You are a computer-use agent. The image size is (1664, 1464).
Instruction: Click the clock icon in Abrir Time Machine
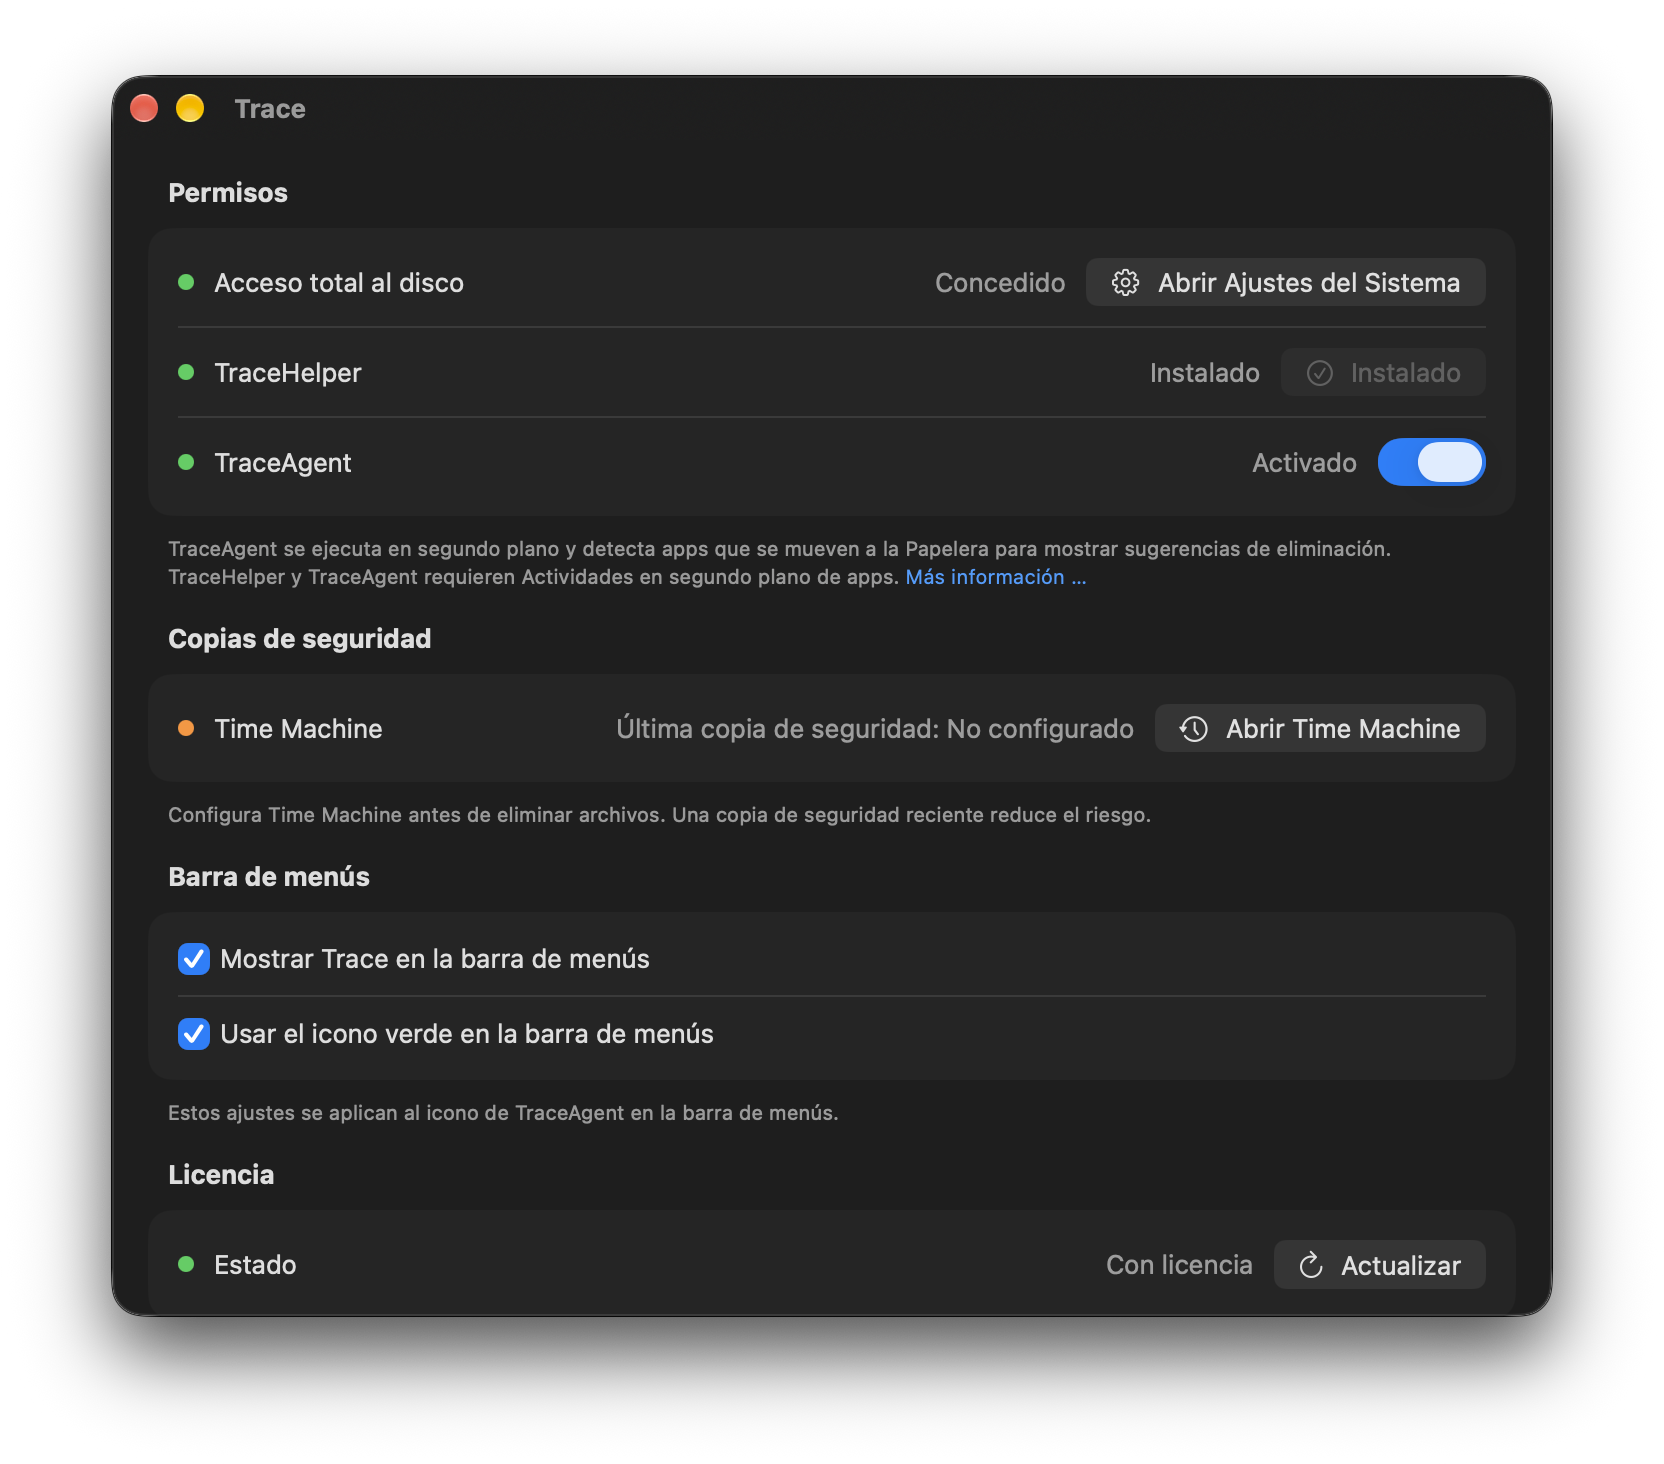coord(1194,729)
